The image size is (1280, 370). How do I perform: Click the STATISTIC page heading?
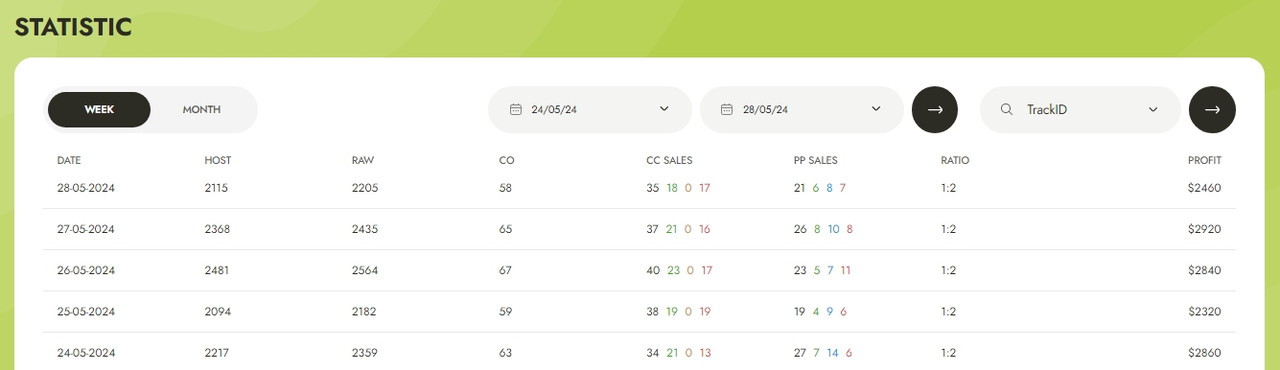tap(73, 27)
